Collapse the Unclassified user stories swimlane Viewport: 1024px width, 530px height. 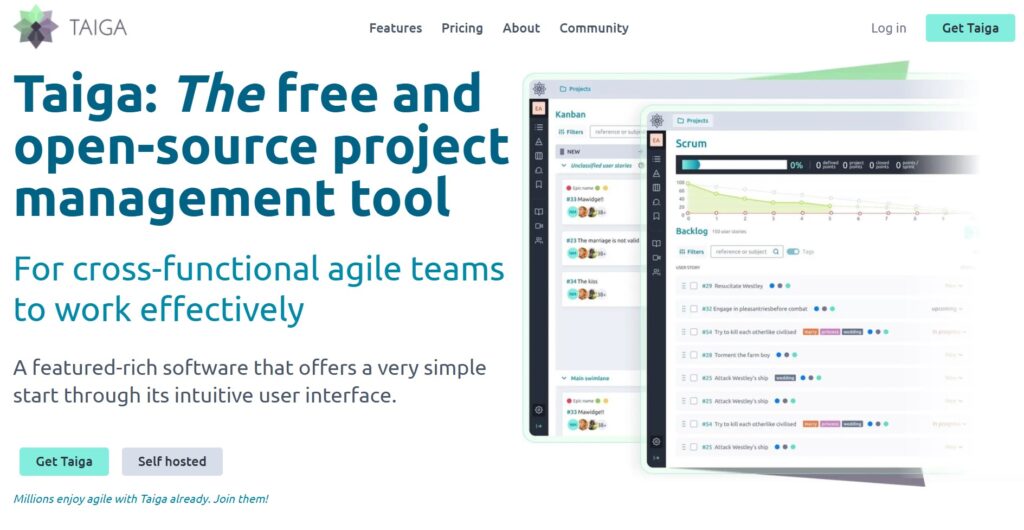pos(564,166)
